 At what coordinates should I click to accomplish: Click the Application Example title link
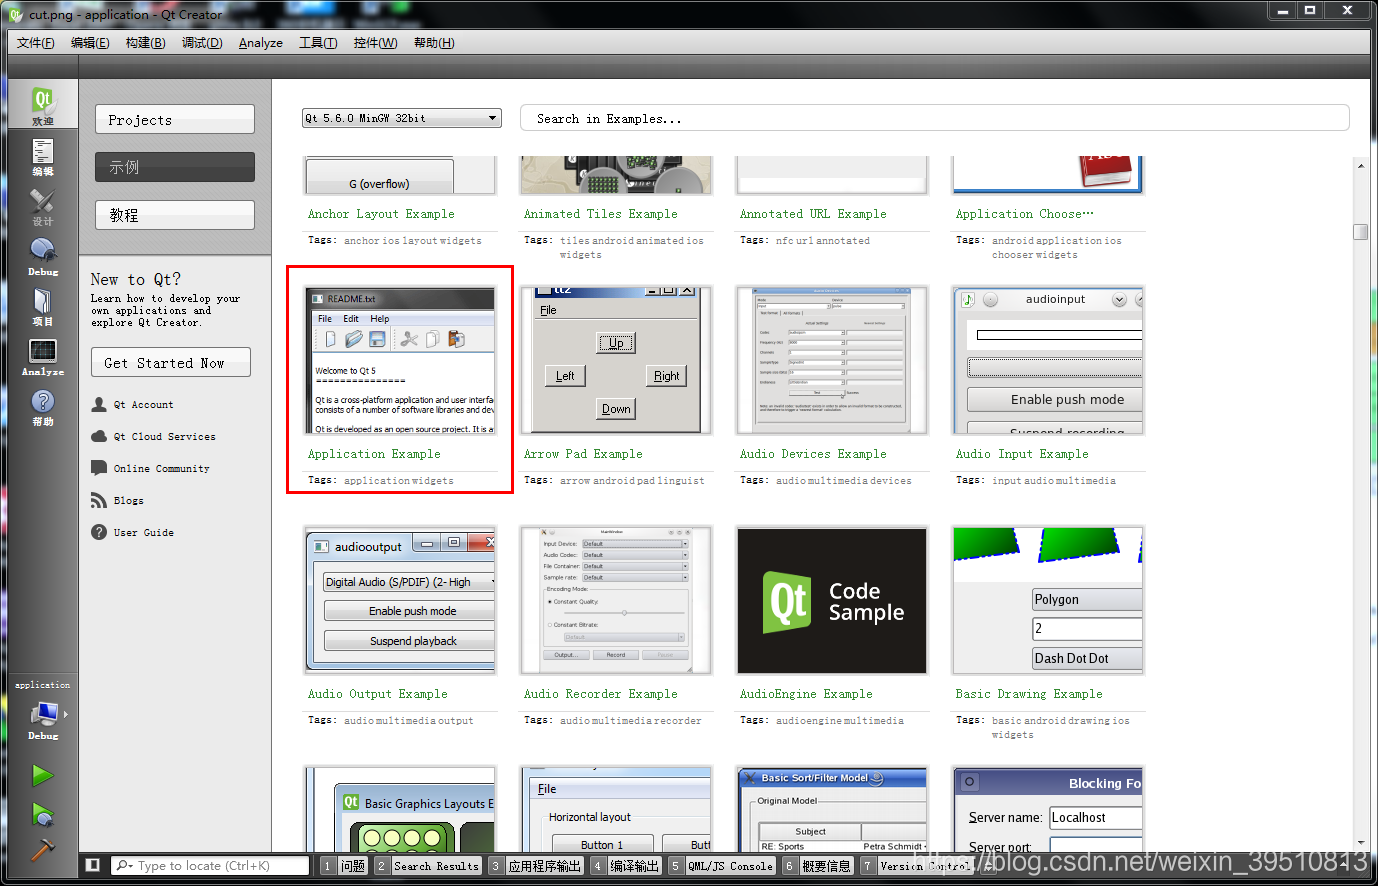(x=374, y=454)
